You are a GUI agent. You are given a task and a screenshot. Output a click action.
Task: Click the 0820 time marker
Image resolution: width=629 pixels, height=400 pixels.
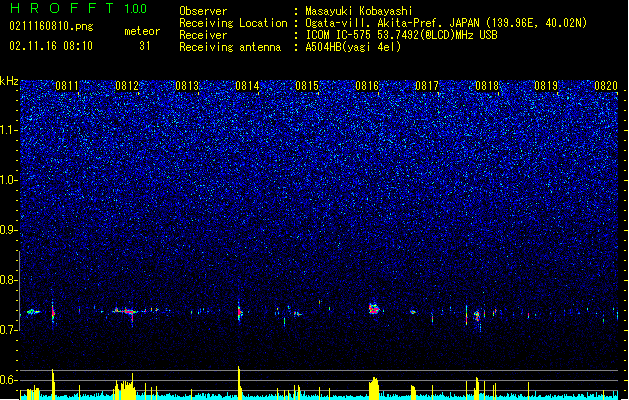[x=606, y=86]
